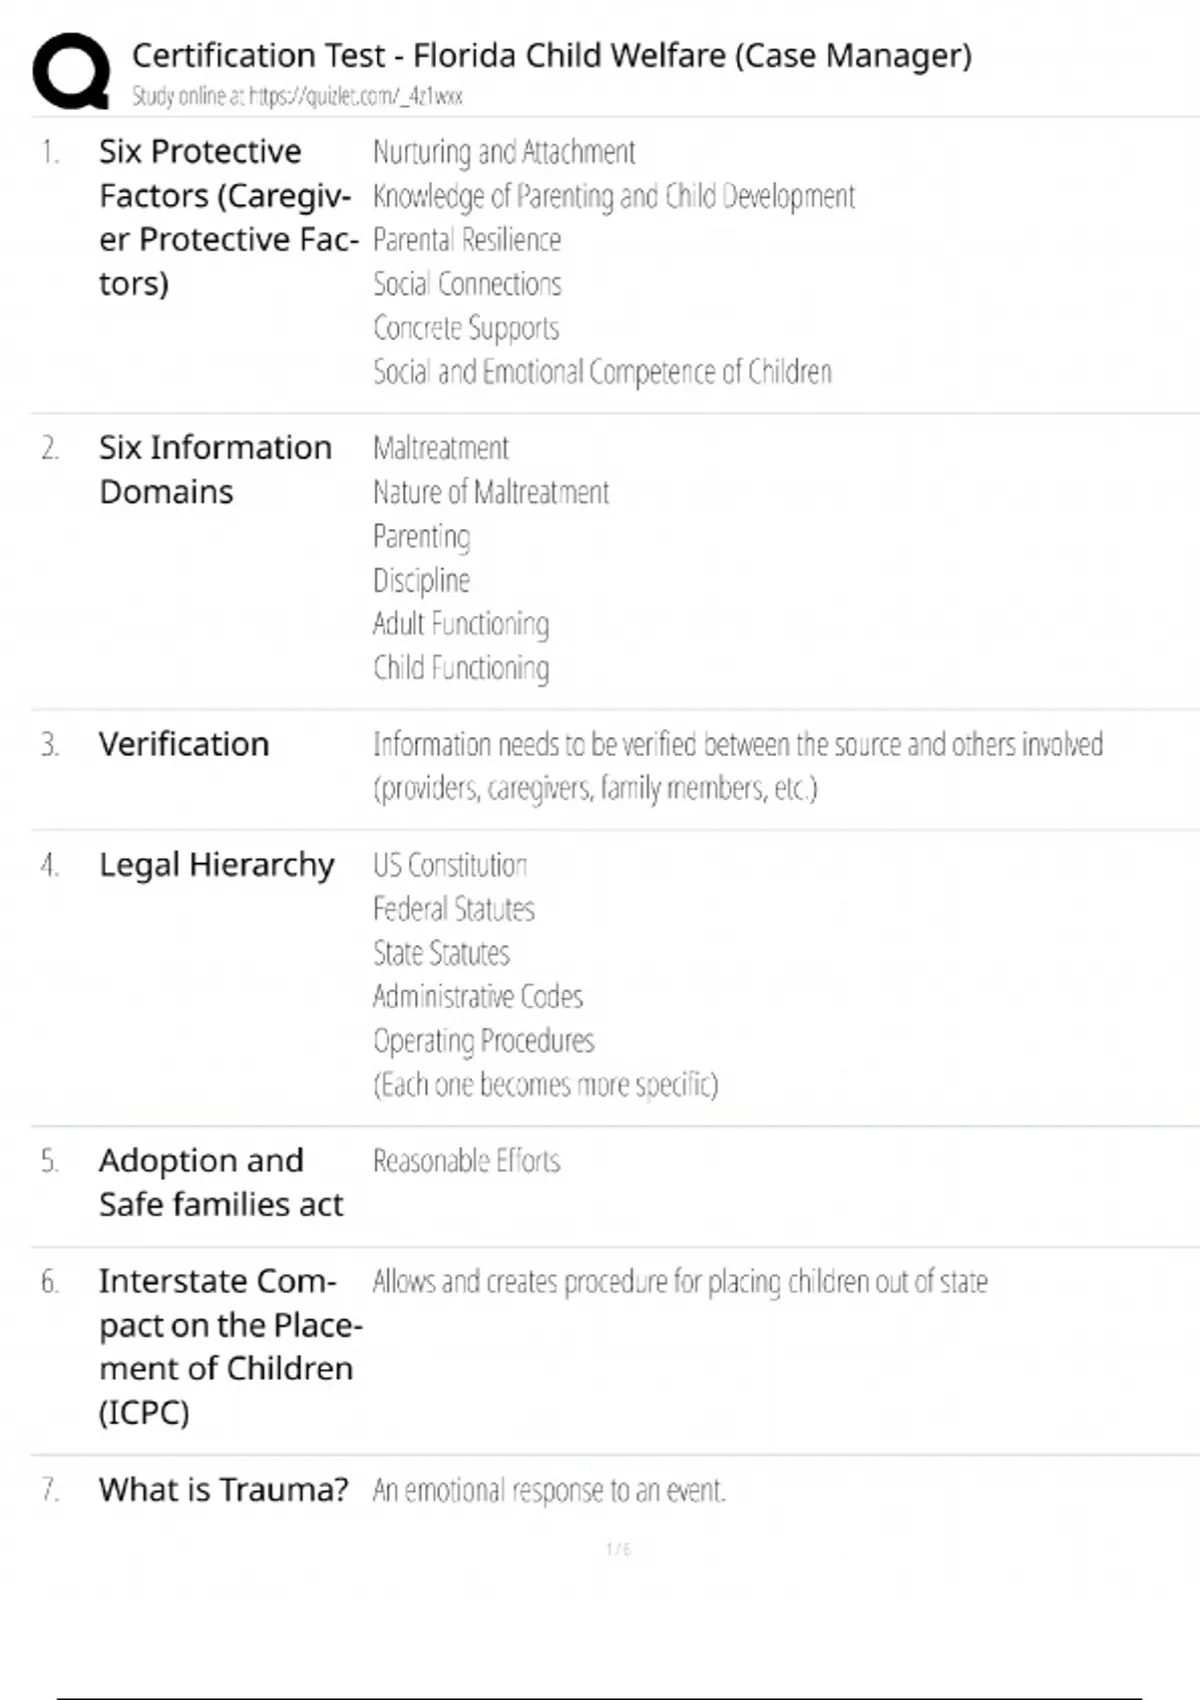Click the 'Nurturing and Attachment' definition line
This screenshot has height=1700, width=1200.
pos(504,152)
